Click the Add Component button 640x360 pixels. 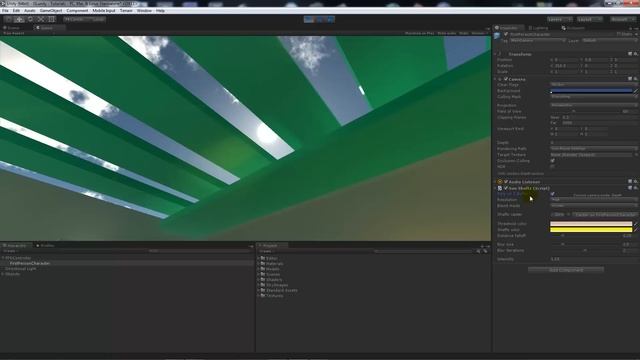point(566,270)
